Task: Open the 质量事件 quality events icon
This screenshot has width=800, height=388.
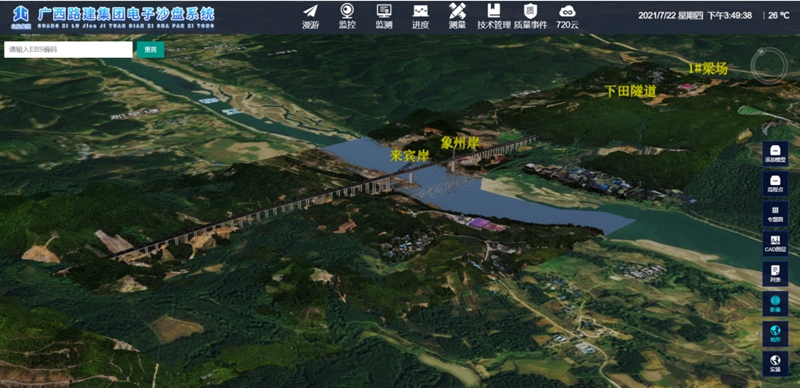Action: 530,16
